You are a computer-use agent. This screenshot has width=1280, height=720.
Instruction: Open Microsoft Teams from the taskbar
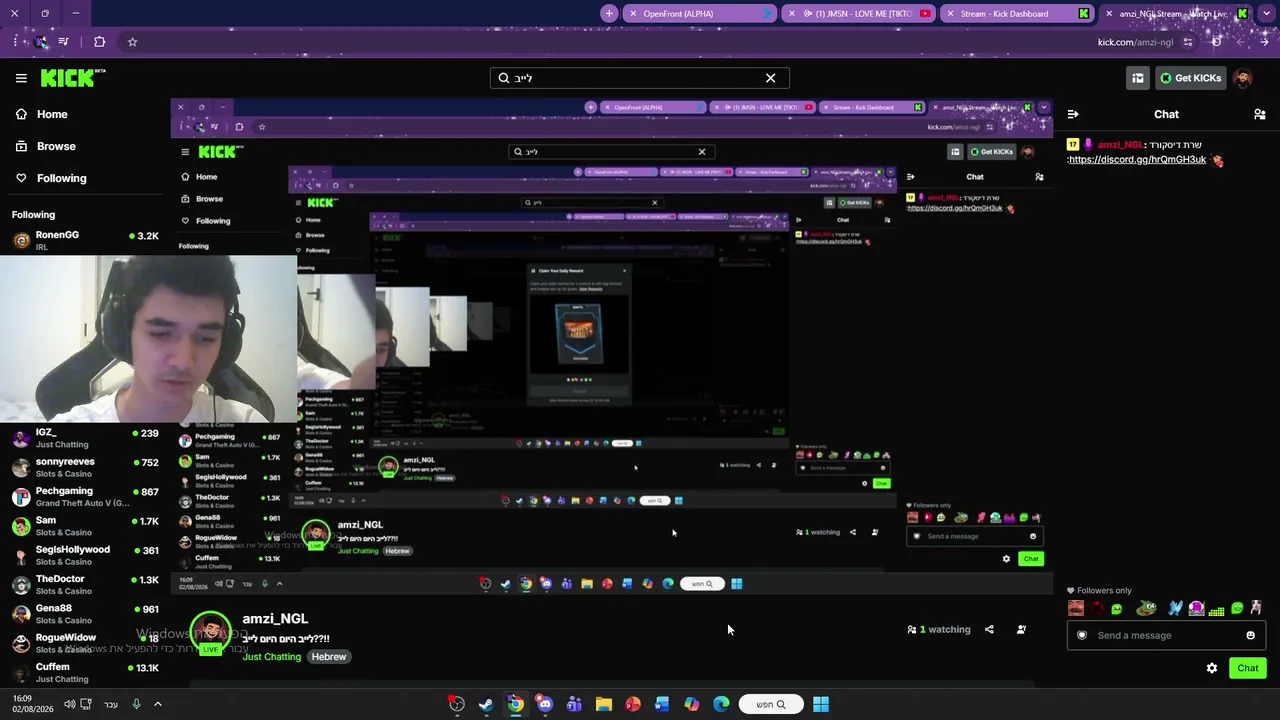click(x=574, y=704)
